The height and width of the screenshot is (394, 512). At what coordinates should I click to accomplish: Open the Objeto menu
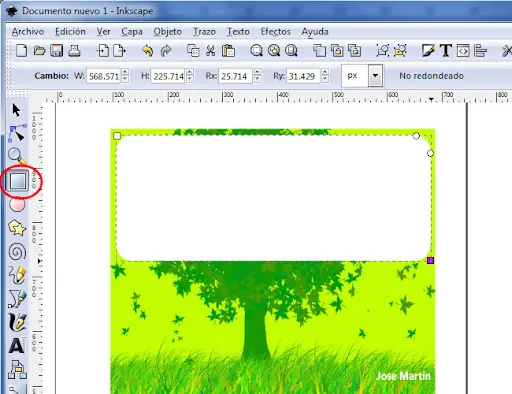[167, 32]
